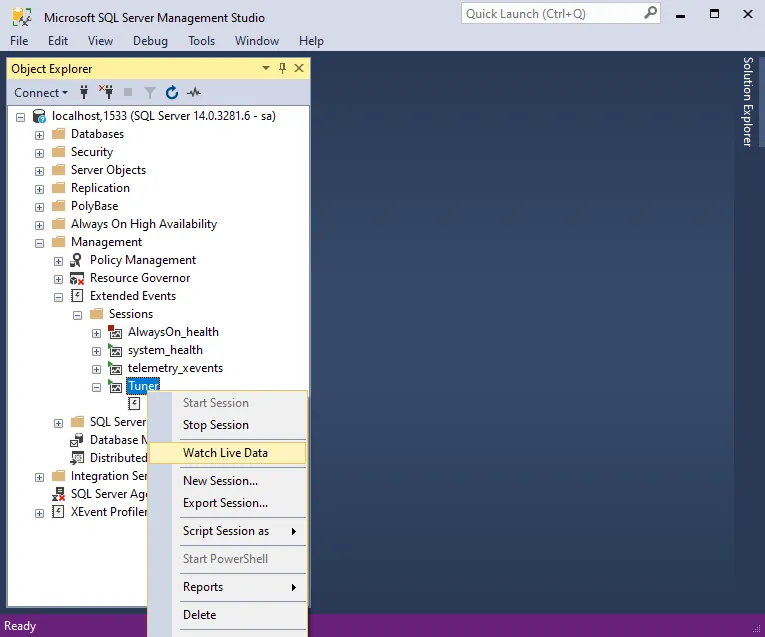Click the Quick Launch search field
The image size is (765, 637).
[553, 14]
